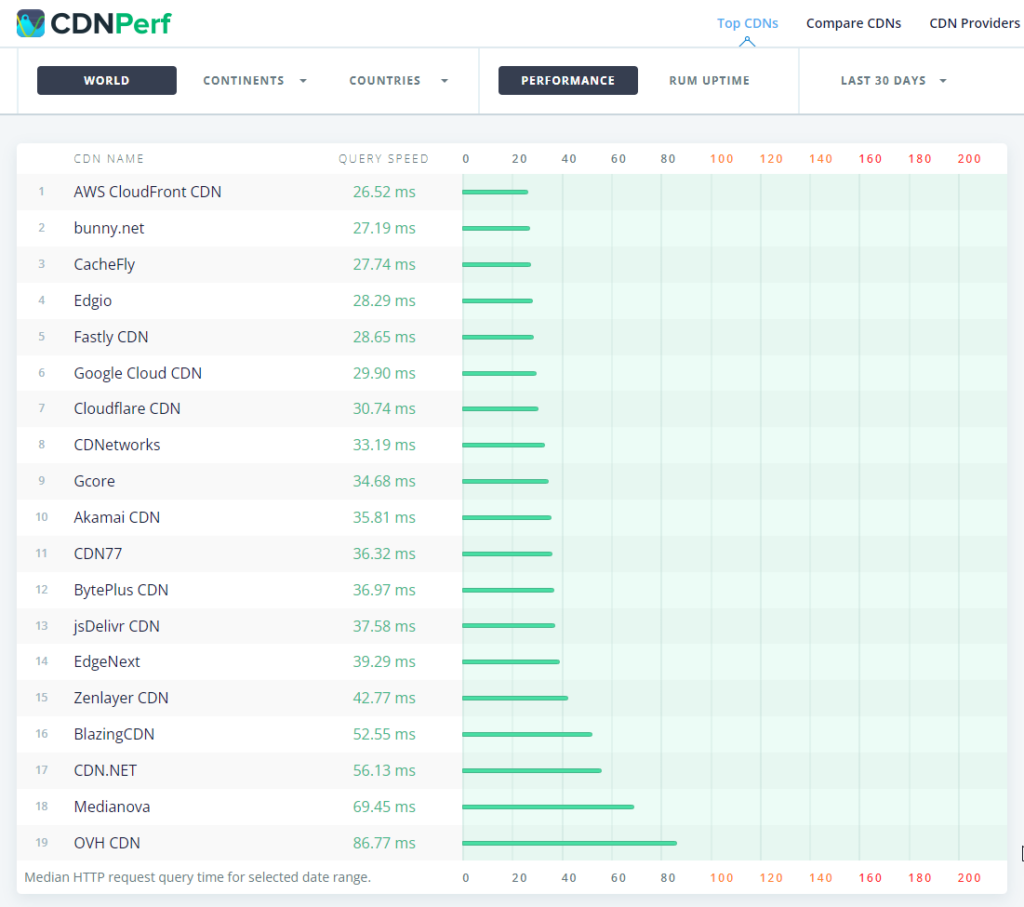Open the Edgio entry
Viewport: 1024px width, 907px height.
pyautogui.click(x=92, y=300)
